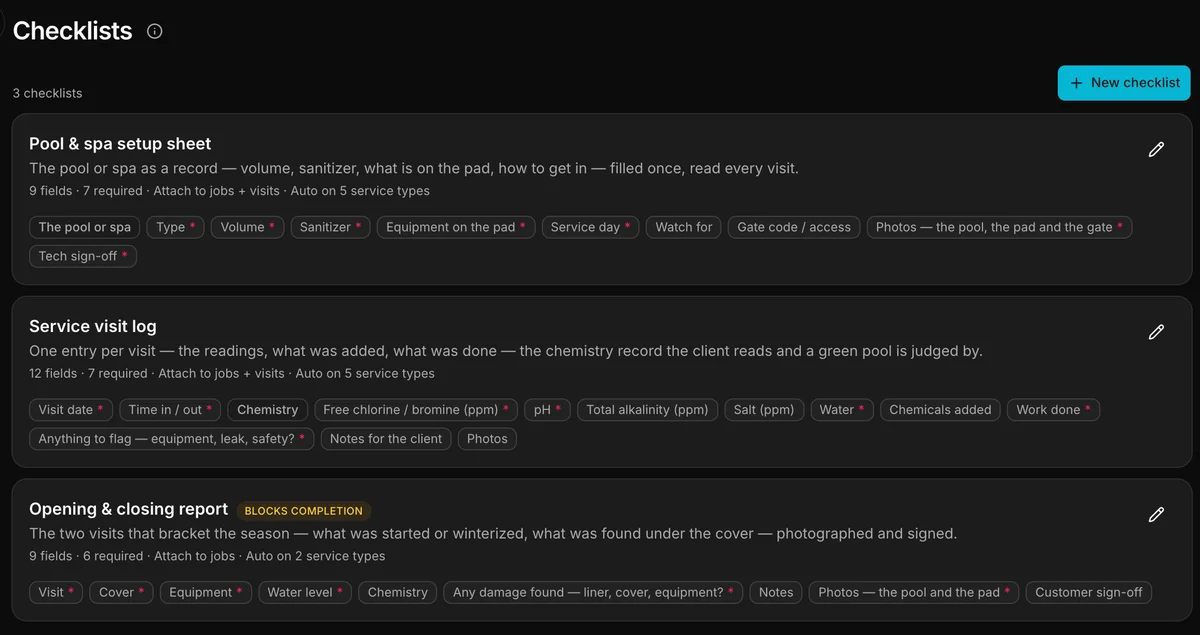Select 'Equipment on the pad' chip
The width and height of the screenshot is (1200, 635).
click(456, 227)
